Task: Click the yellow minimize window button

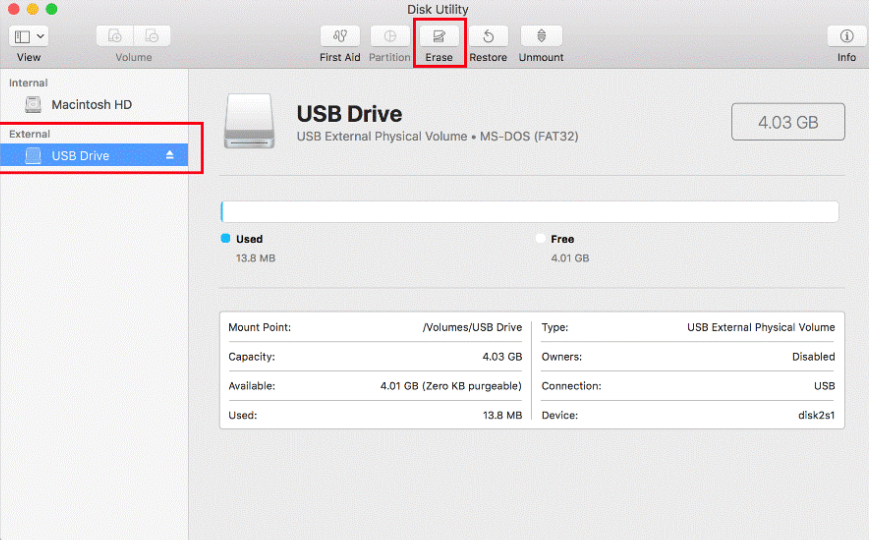Action: 33,9
